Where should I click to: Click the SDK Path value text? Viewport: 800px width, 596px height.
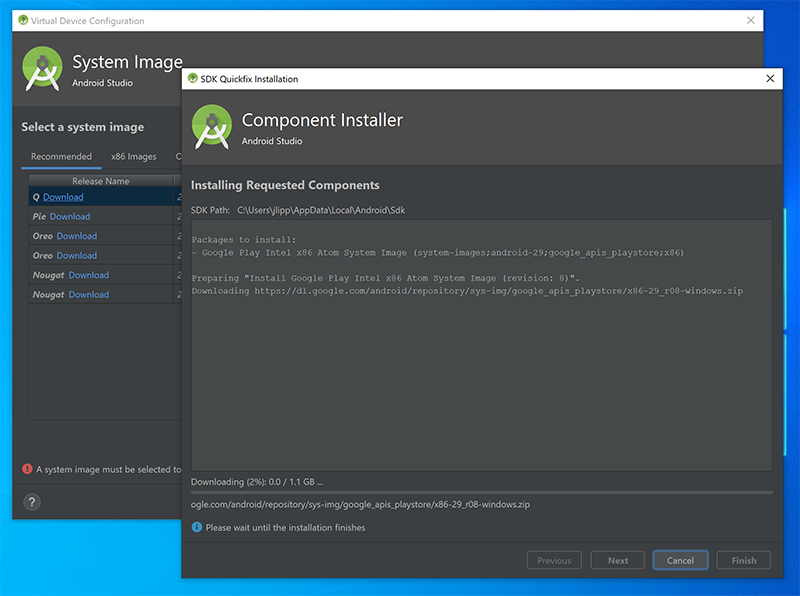coord(321,210)
